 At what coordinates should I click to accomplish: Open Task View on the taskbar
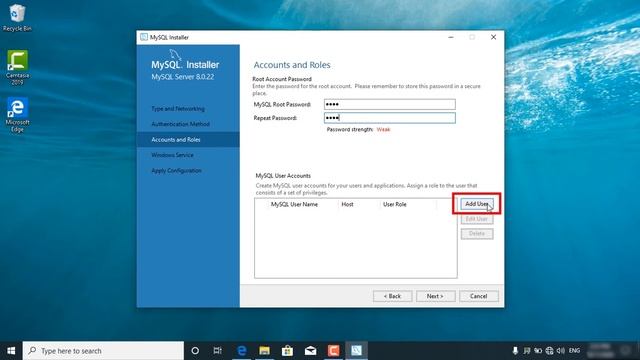[x=218, y=351]
